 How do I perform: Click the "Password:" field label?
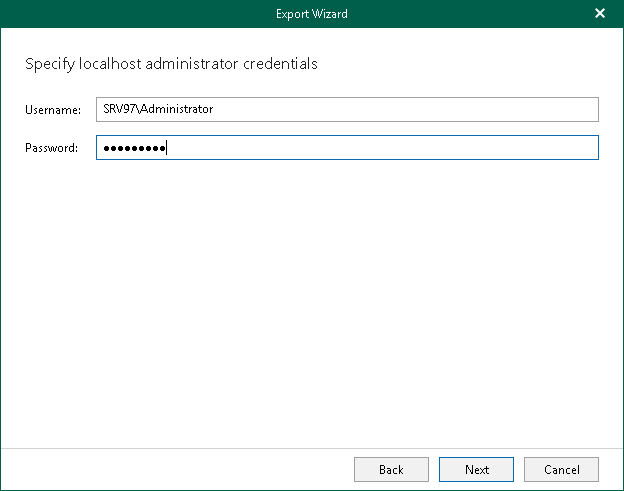52,148
